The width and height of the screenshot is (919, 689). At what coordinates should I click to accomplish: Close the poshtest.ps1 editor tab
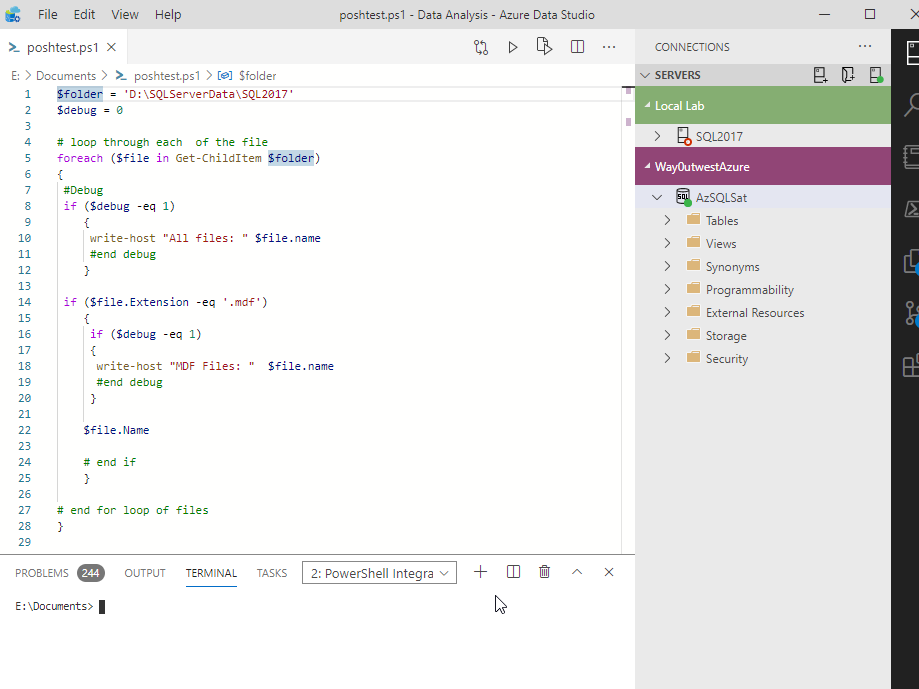coord(111,47)
